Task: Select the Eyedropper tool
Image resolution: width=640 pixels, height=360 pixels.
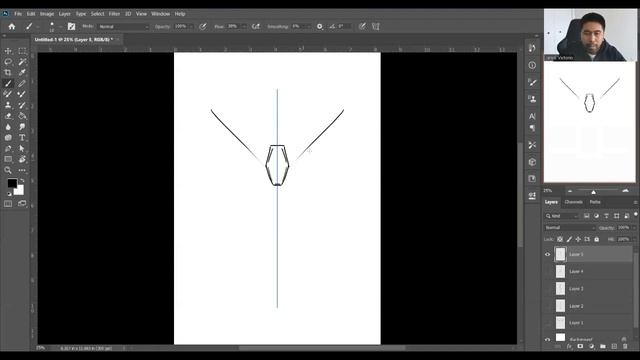Action: (x=22, y=72)
